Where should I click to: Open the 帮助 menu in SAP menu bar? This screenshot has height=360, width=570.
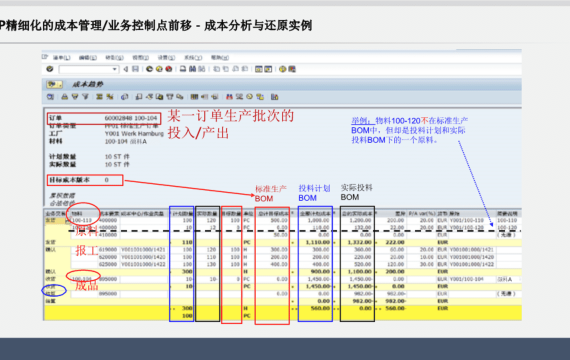coord(220,58)
